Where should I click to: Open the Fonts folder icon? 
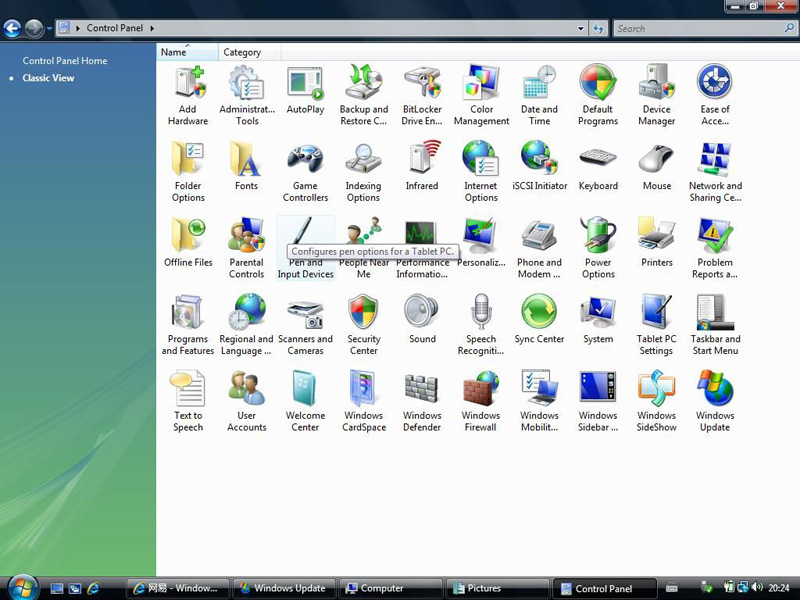[246, 167]
